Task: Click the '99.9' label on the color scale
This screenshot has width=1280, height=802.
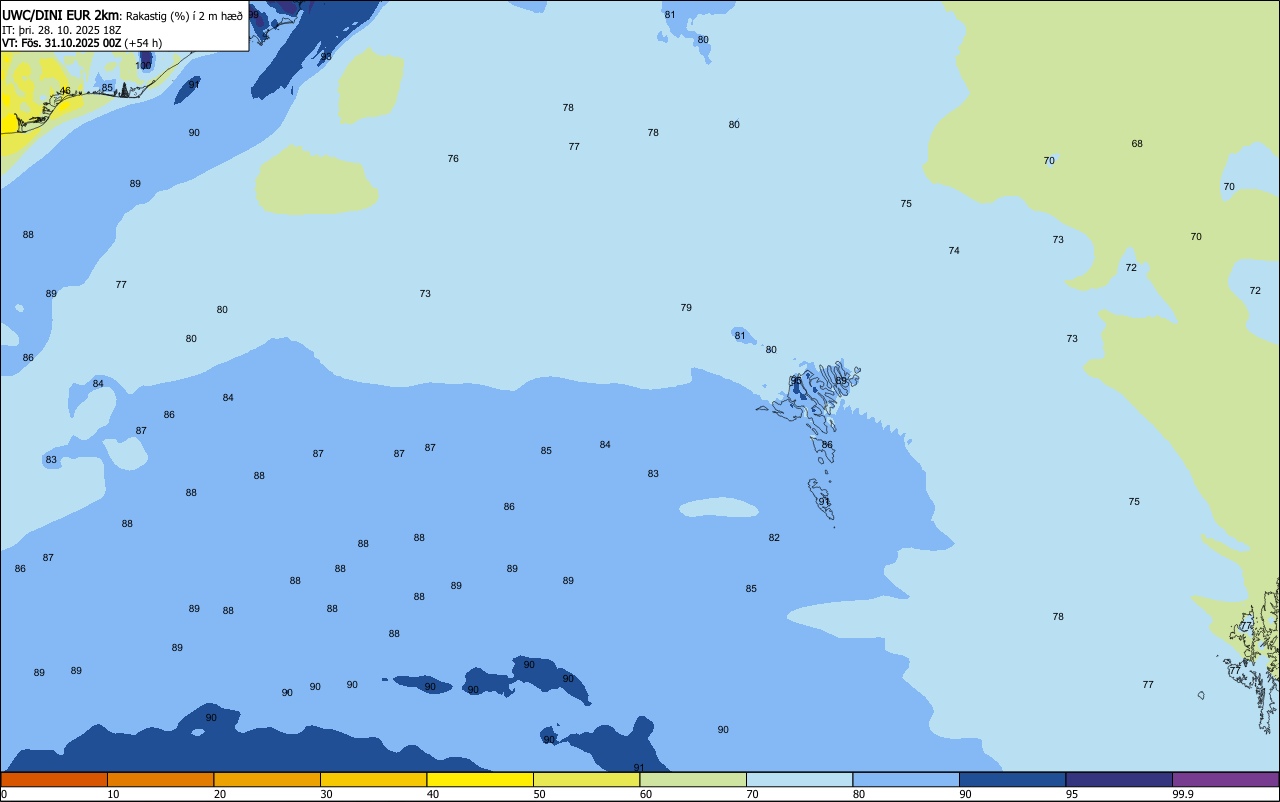Action: tap(1183, 794)
